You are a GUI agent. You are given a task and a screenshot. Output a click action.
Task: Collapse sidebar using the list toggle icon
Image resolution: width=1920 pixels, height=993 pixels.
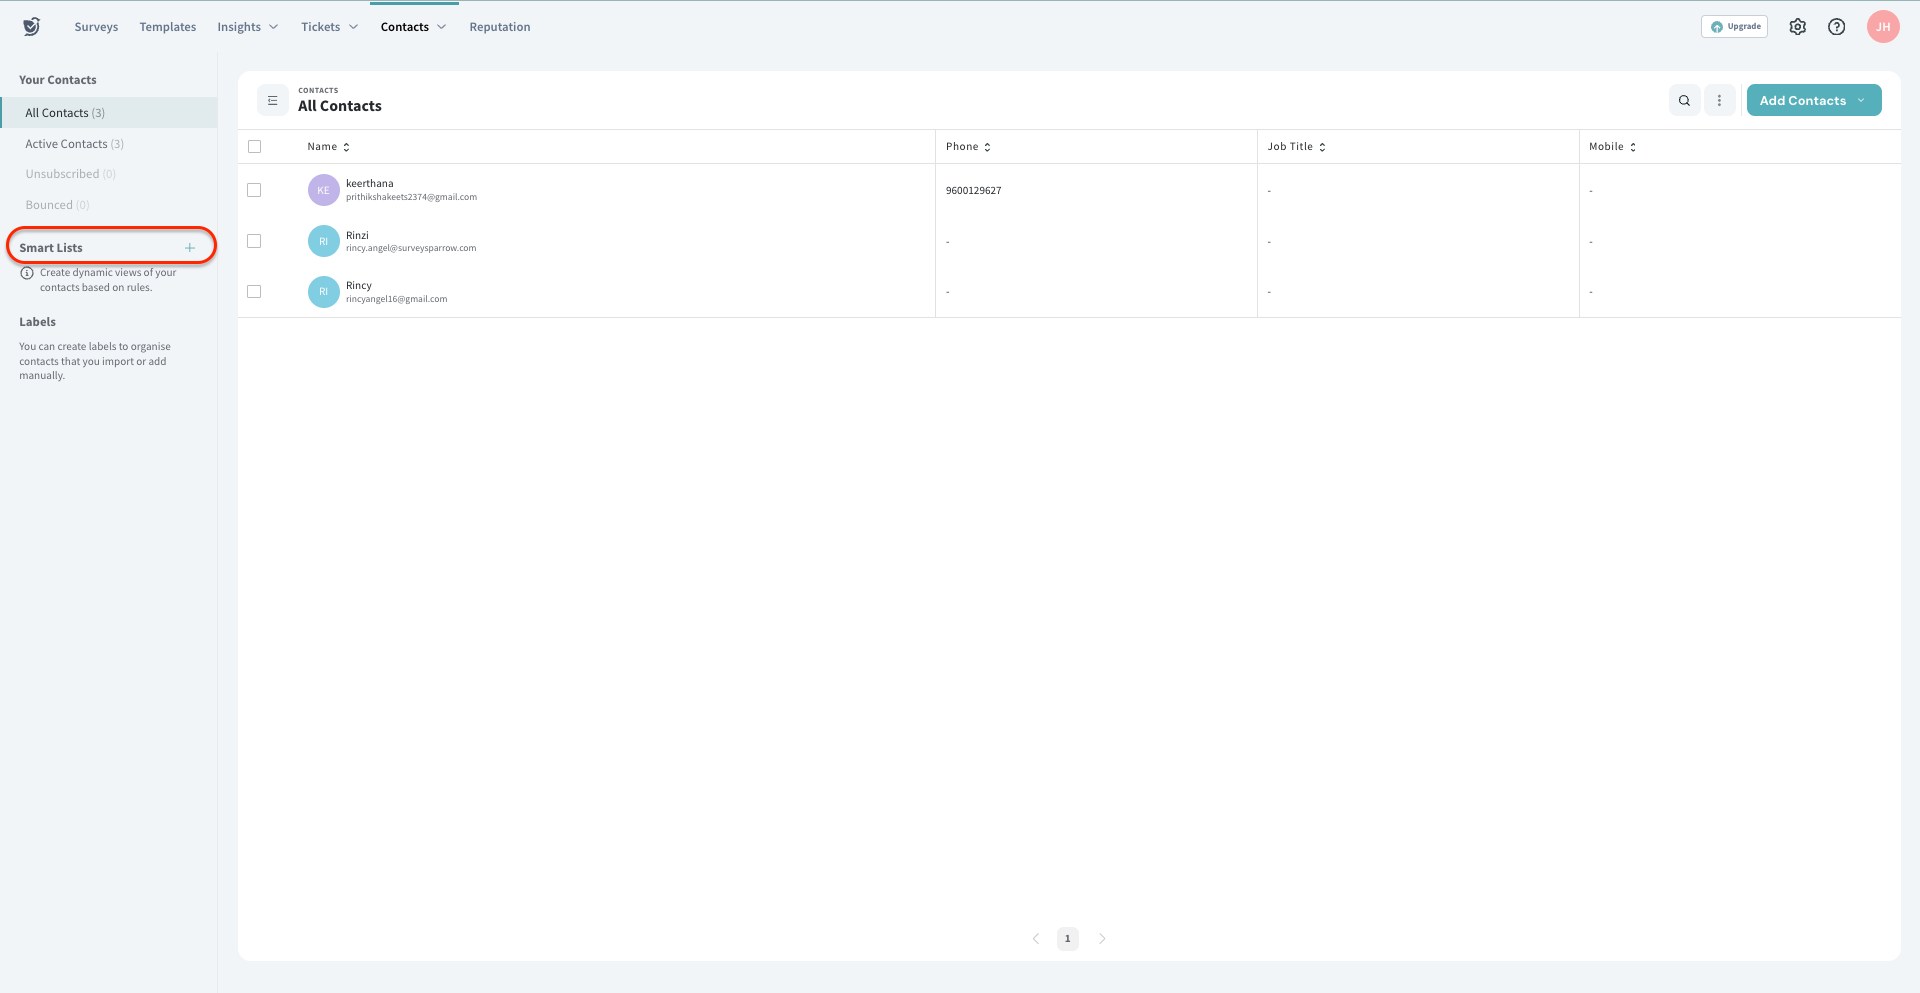pyautogui.click(x=272, y=101)
